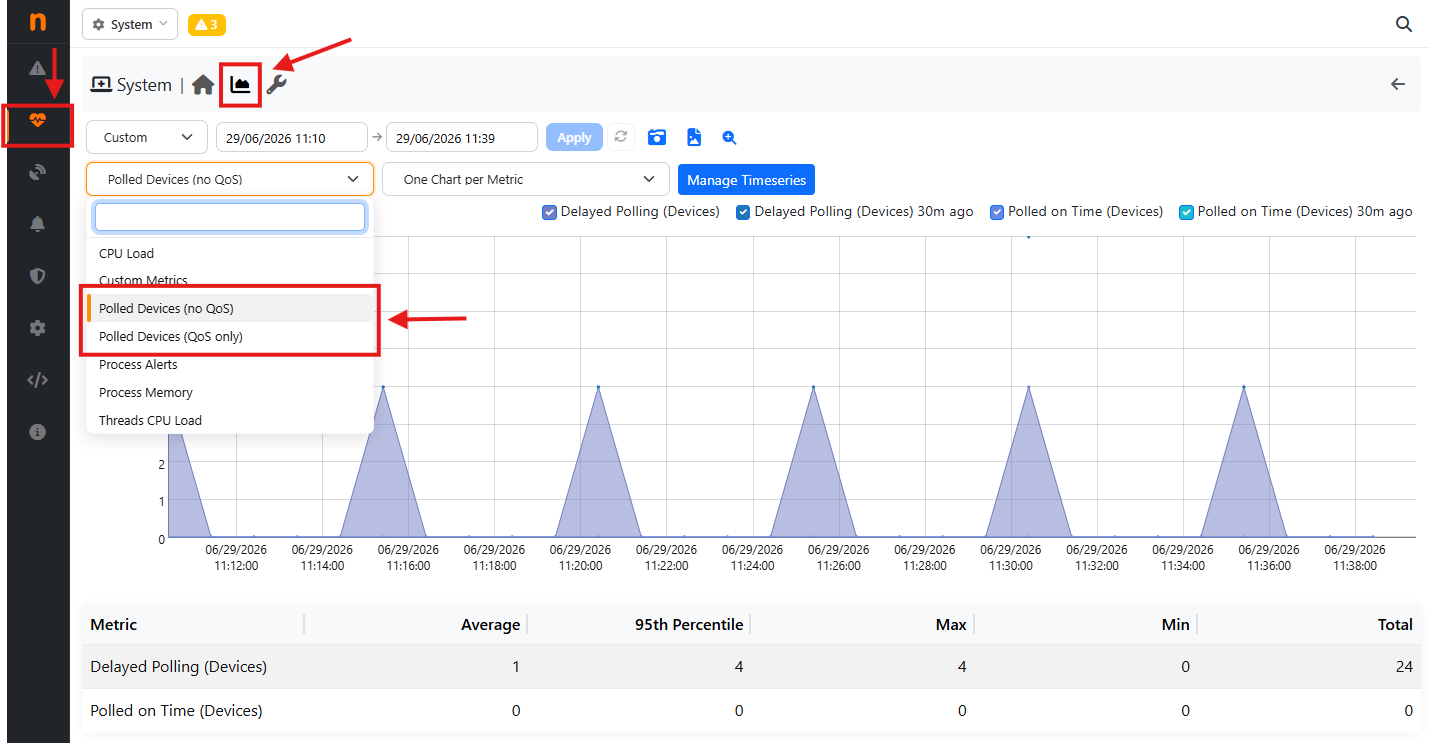Select Polled Devices (no QoS) option
The image size is (1429, 743).
(230, 308)
